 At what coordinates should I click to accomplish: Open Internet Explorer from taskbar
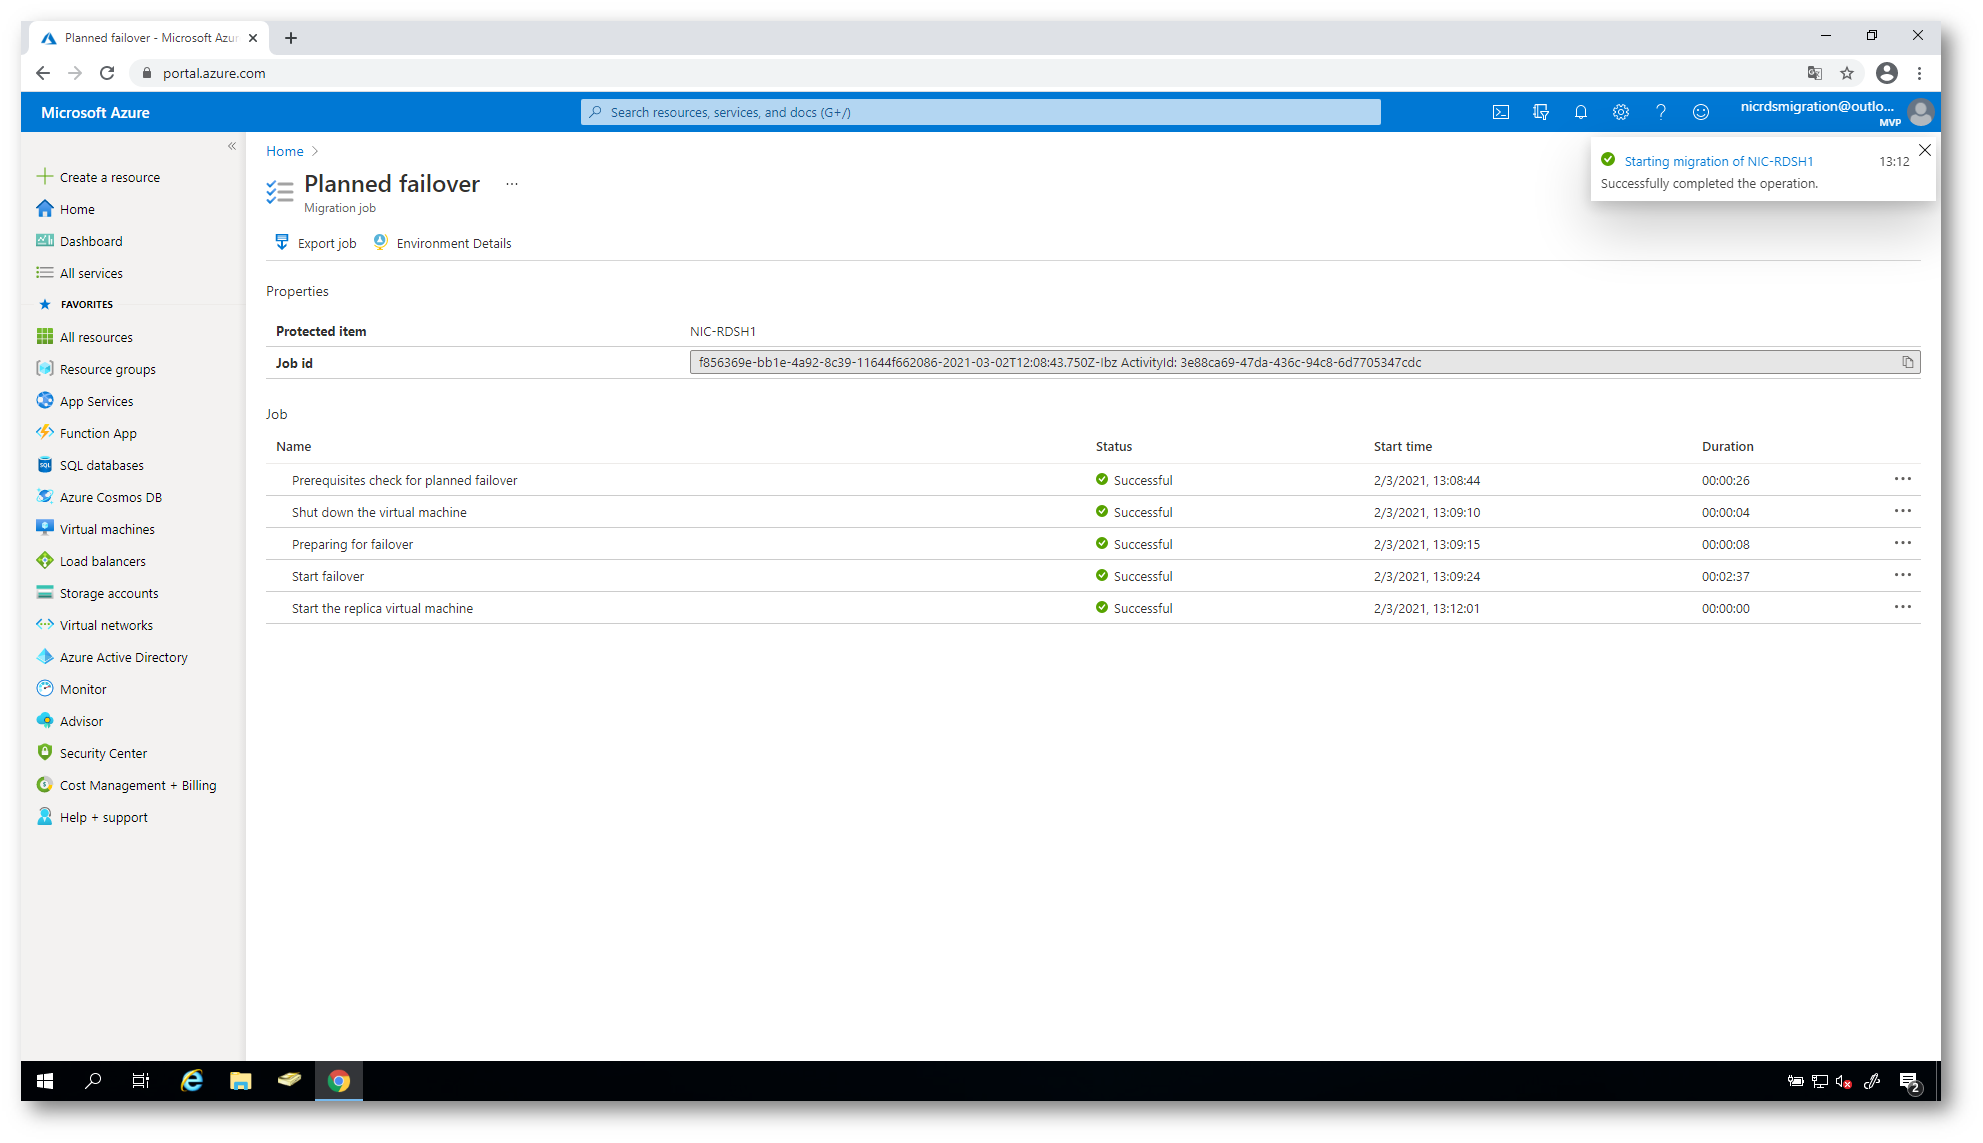point(191,1080)
